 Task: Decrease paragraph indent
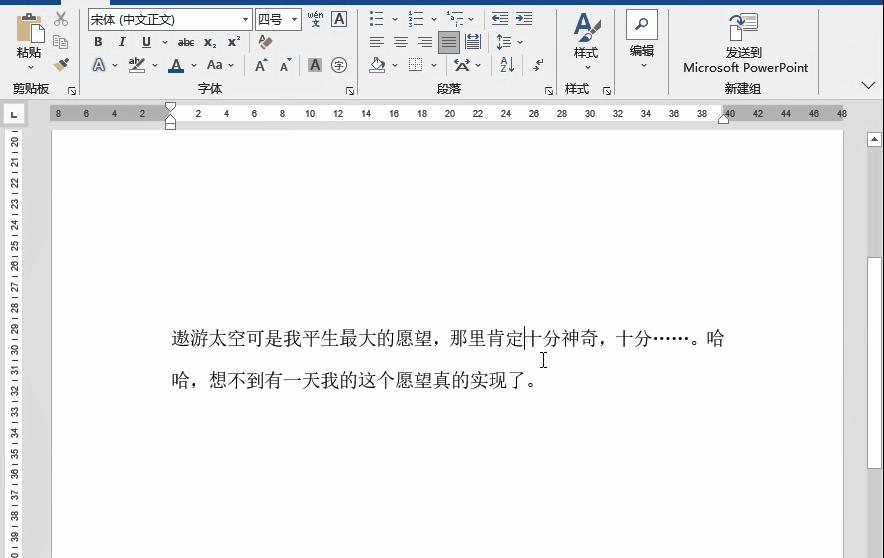(x=500, y=19)
